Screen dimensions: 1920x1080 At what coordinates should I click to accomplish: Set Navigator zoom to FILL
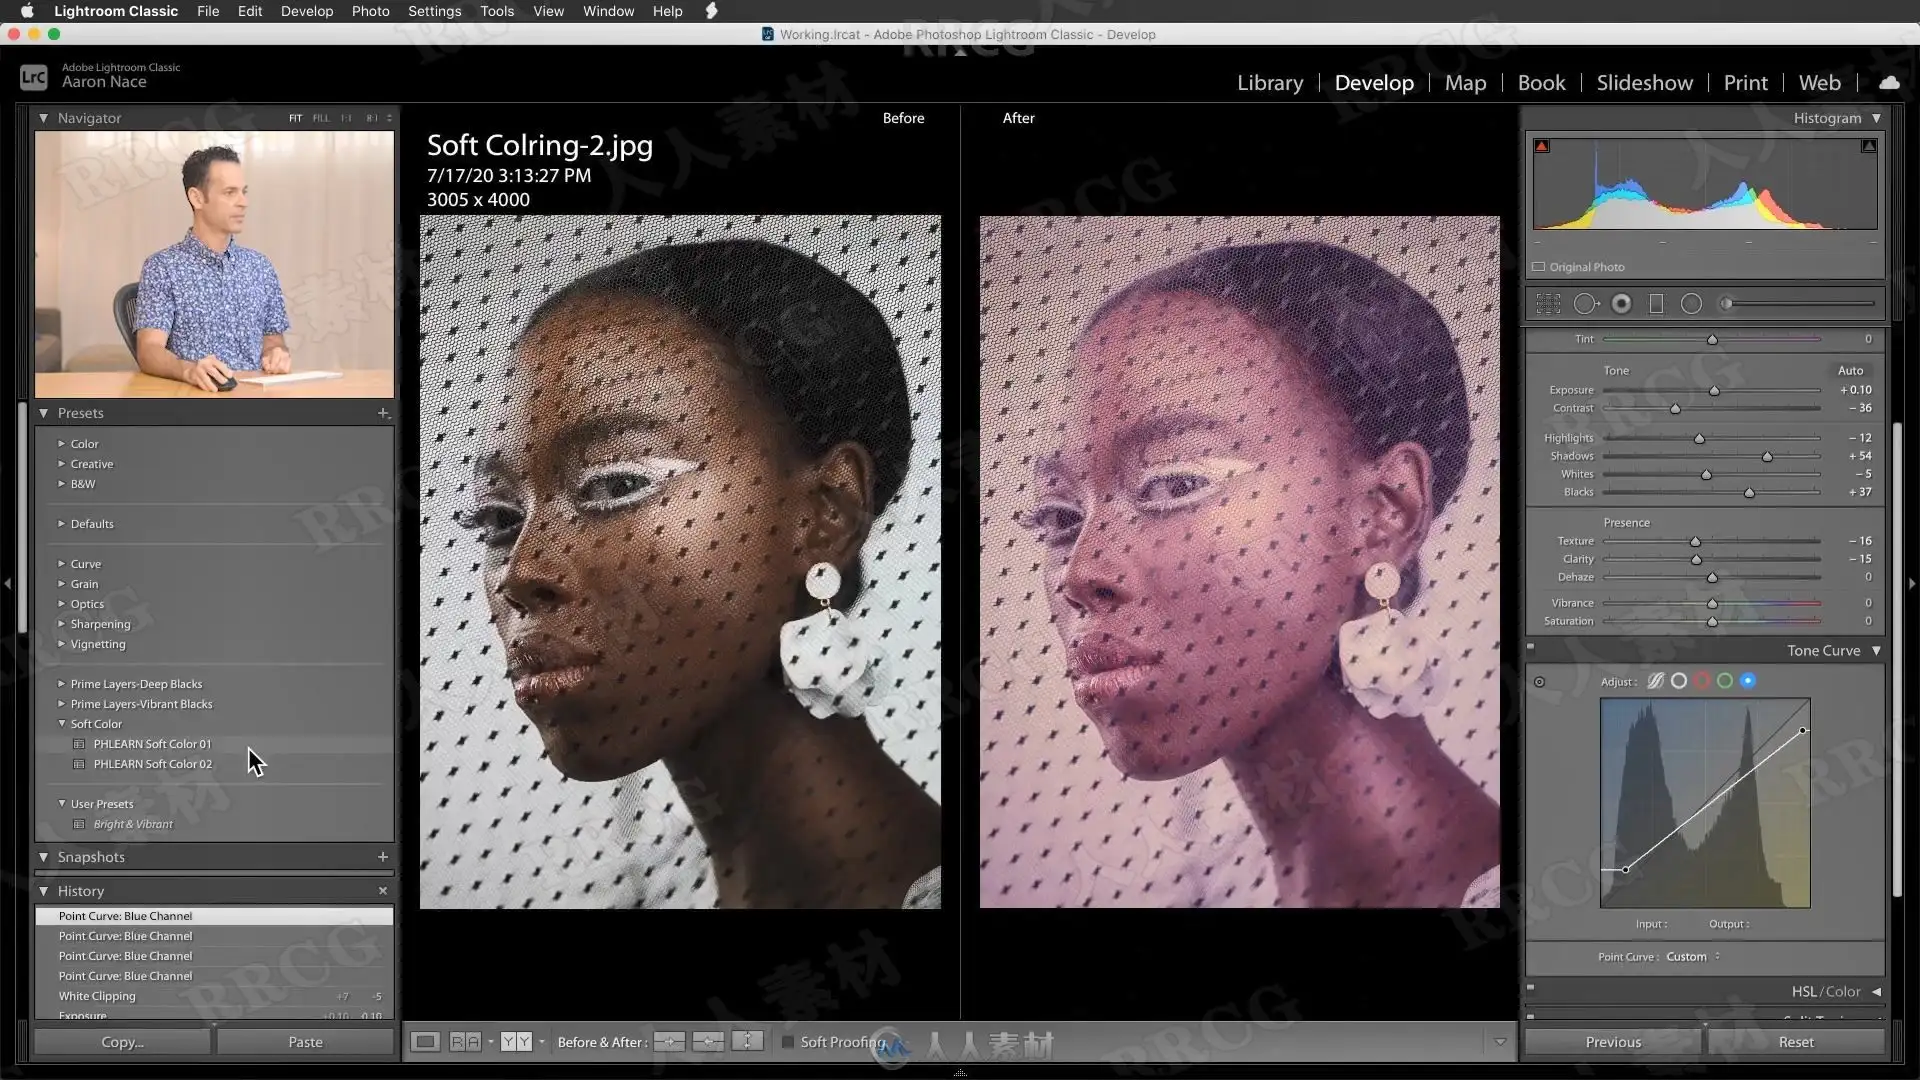coord(320,118)
